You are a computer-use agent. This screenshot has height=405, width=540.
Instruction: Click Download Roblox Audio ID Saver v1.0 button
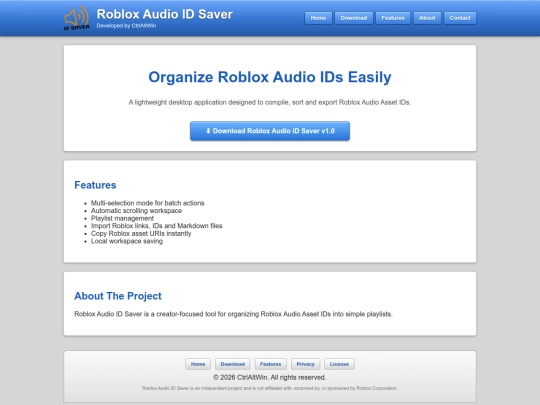(270, 131)
